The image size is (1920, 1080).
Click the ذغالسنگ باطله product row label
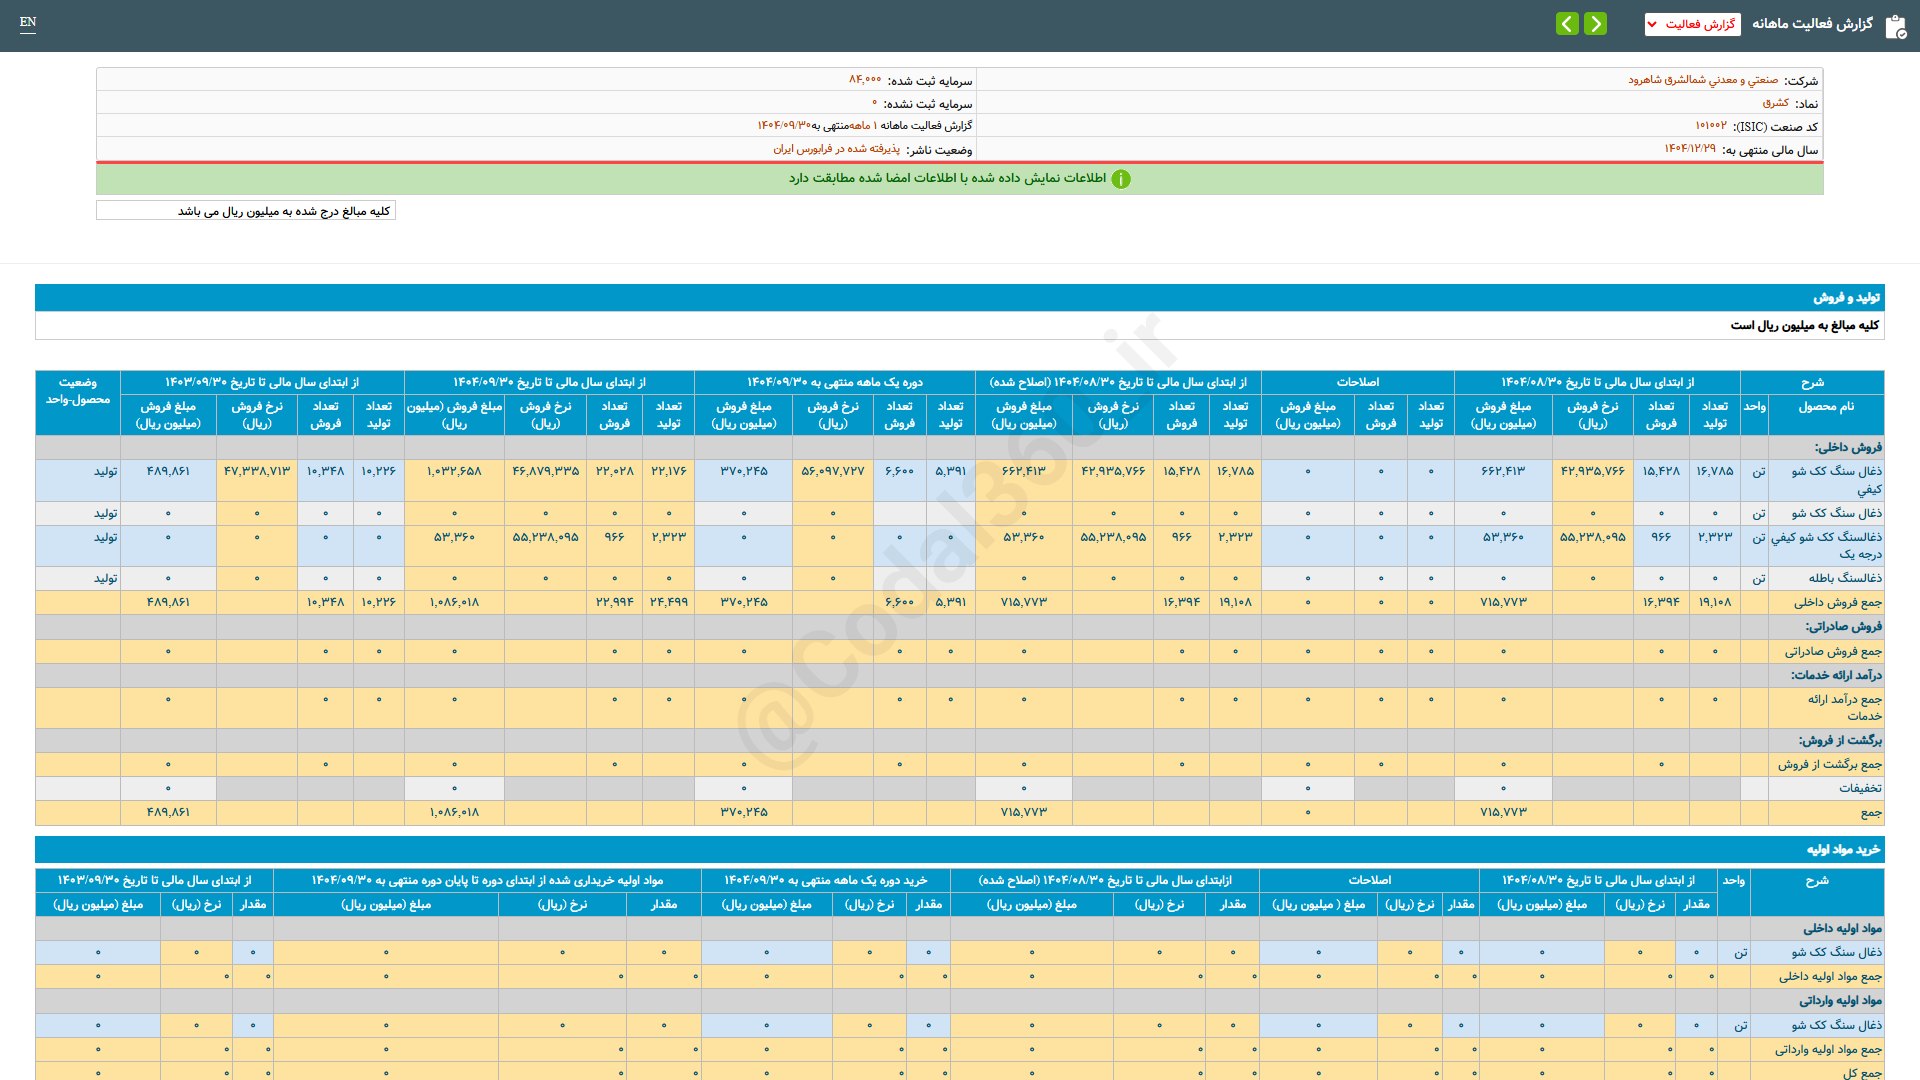point(1844,579)
